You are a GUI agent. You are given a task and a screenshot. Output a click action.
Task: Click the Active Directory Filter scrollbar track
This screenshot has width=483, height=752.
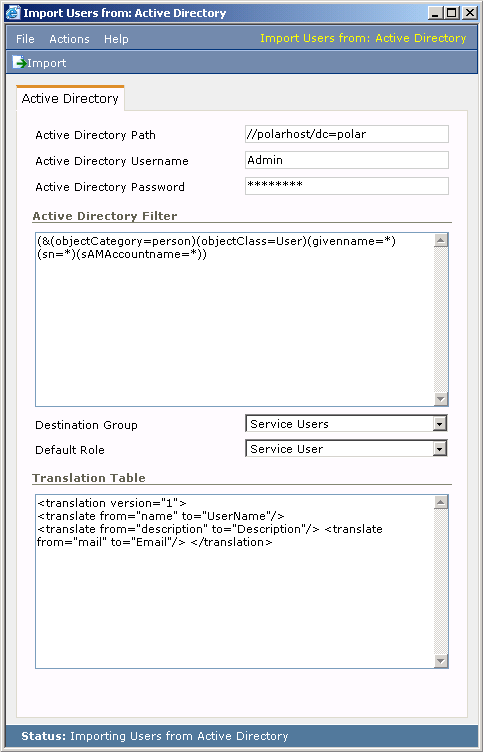[x=441, y=319]
